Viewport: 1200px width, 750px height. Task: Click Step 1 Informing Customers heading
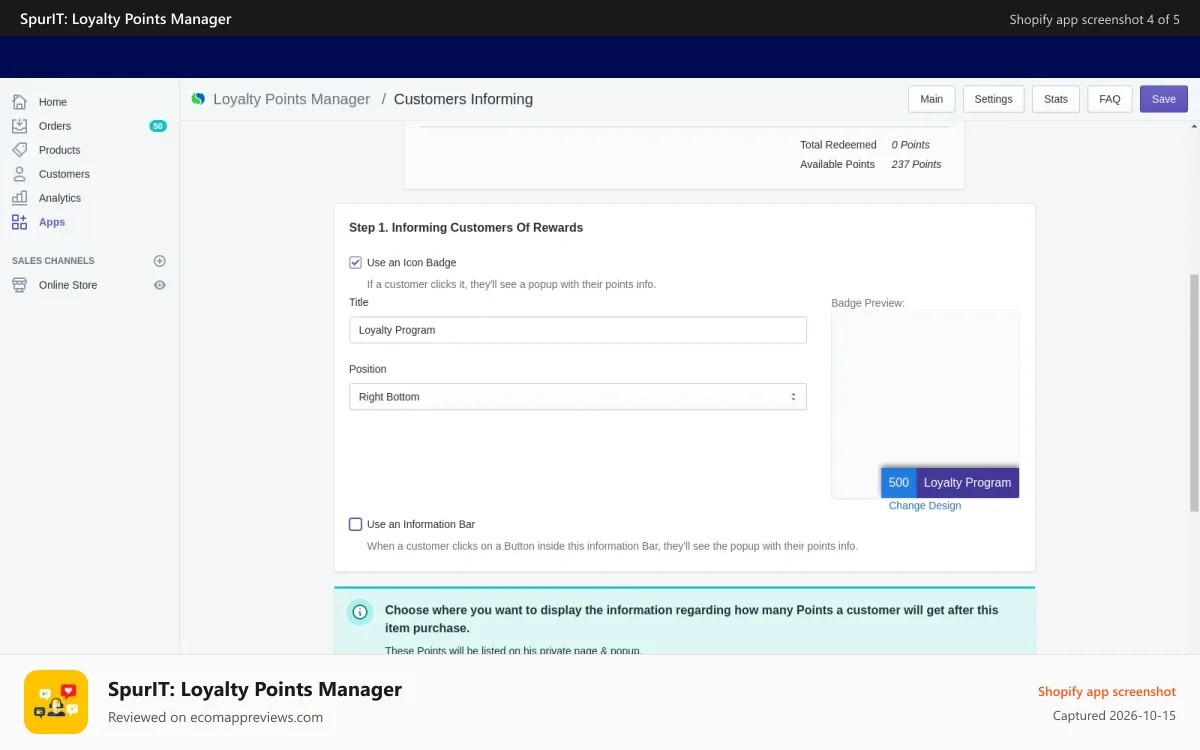tap(466, 228)
